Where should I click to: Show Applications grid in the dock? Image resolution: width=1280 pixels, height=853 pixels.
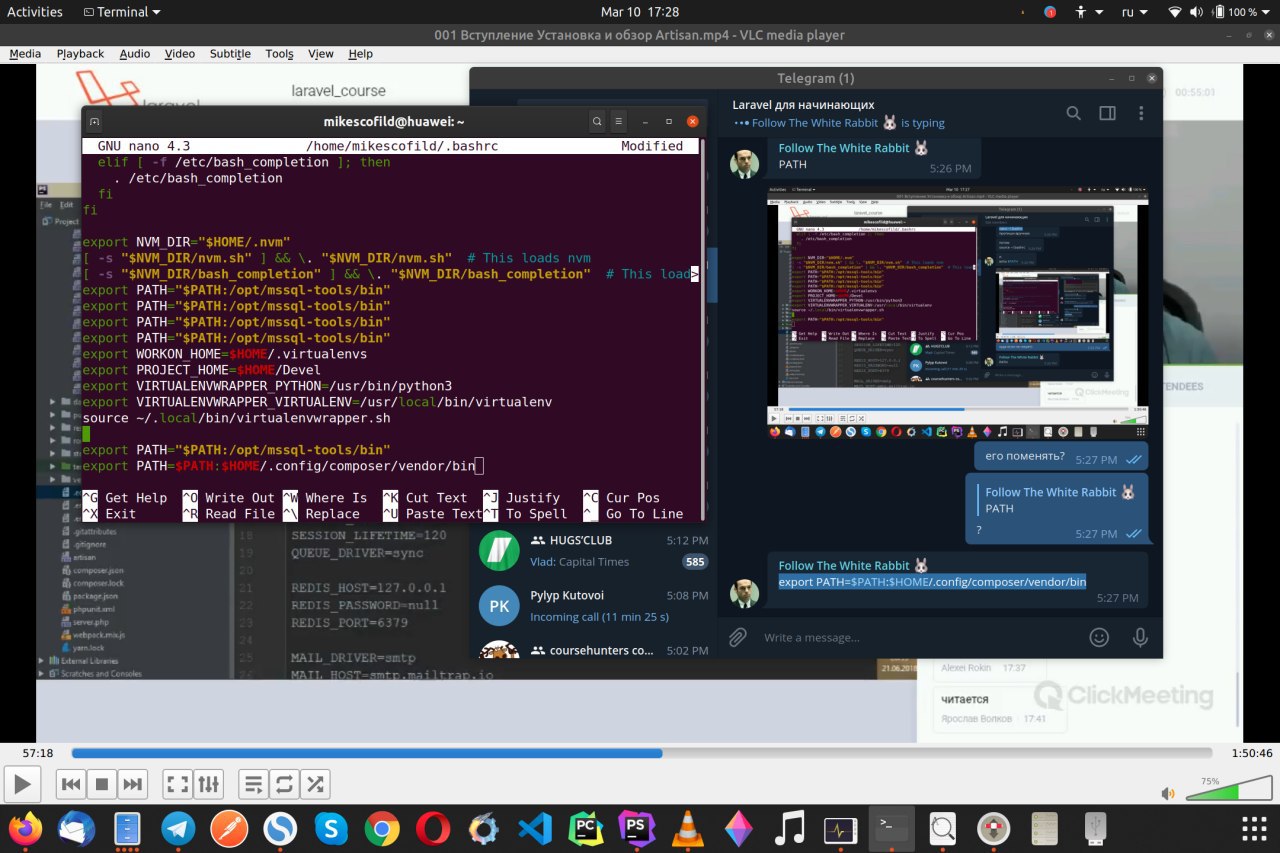[1254, 828]
